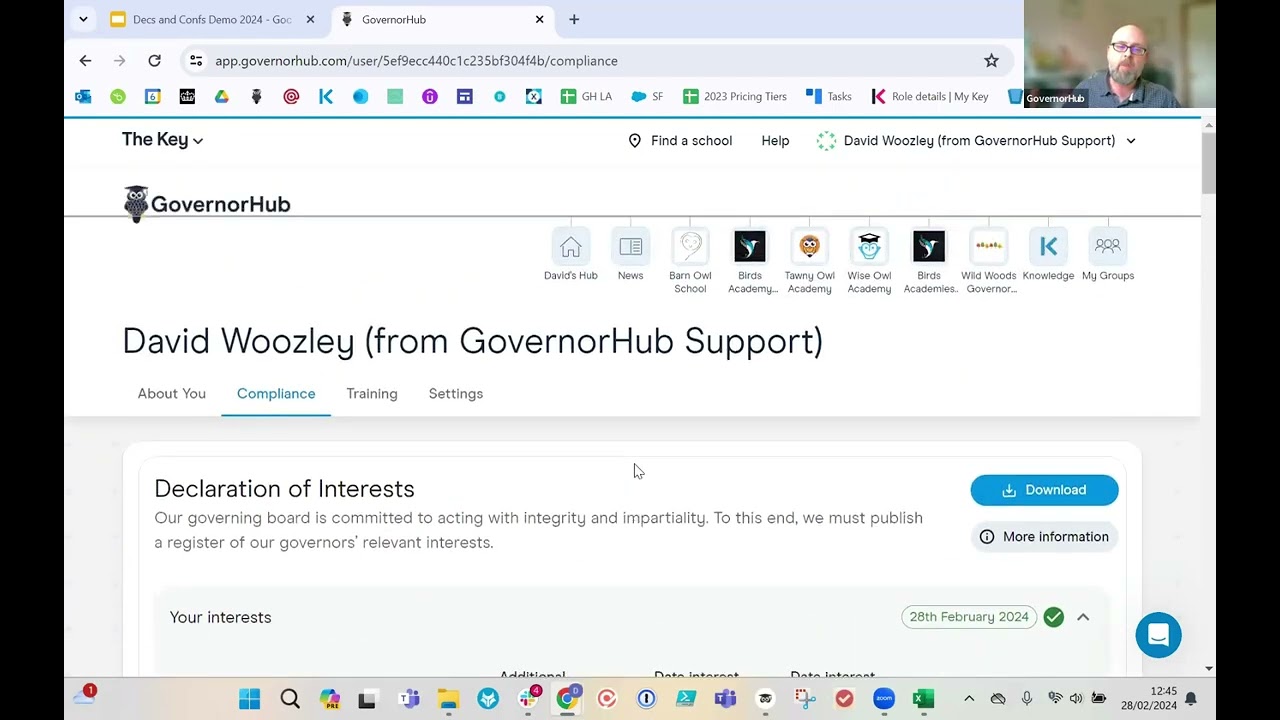The width and height of the screenshot is (1280, 720).
Task: Open volume control in system tray
Action: click(x=1076, y=699)
